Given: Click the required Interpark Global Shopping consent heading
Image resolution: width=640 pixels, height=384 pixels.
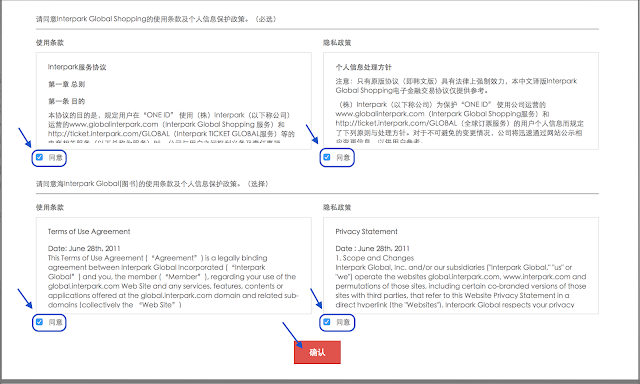Looking at the screenshot, I should click(156, 19).
